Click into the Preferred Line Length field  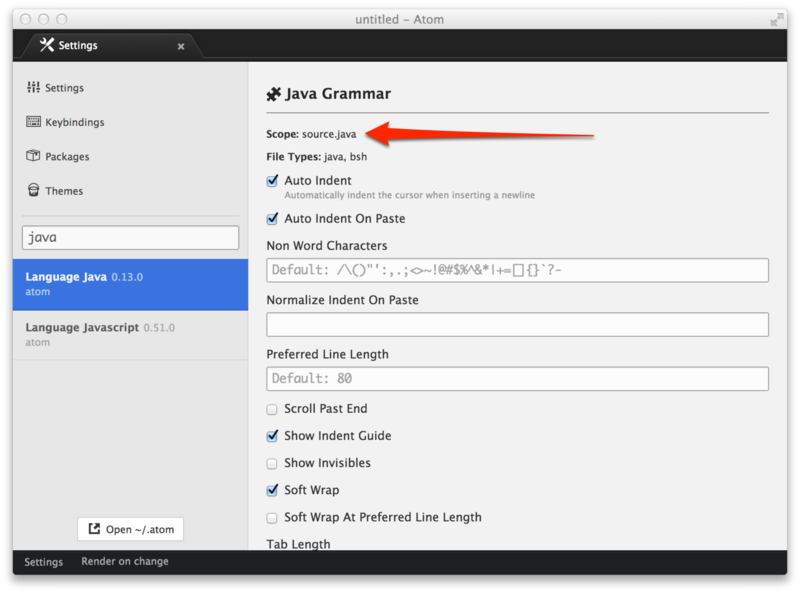(x=517, y=379)
